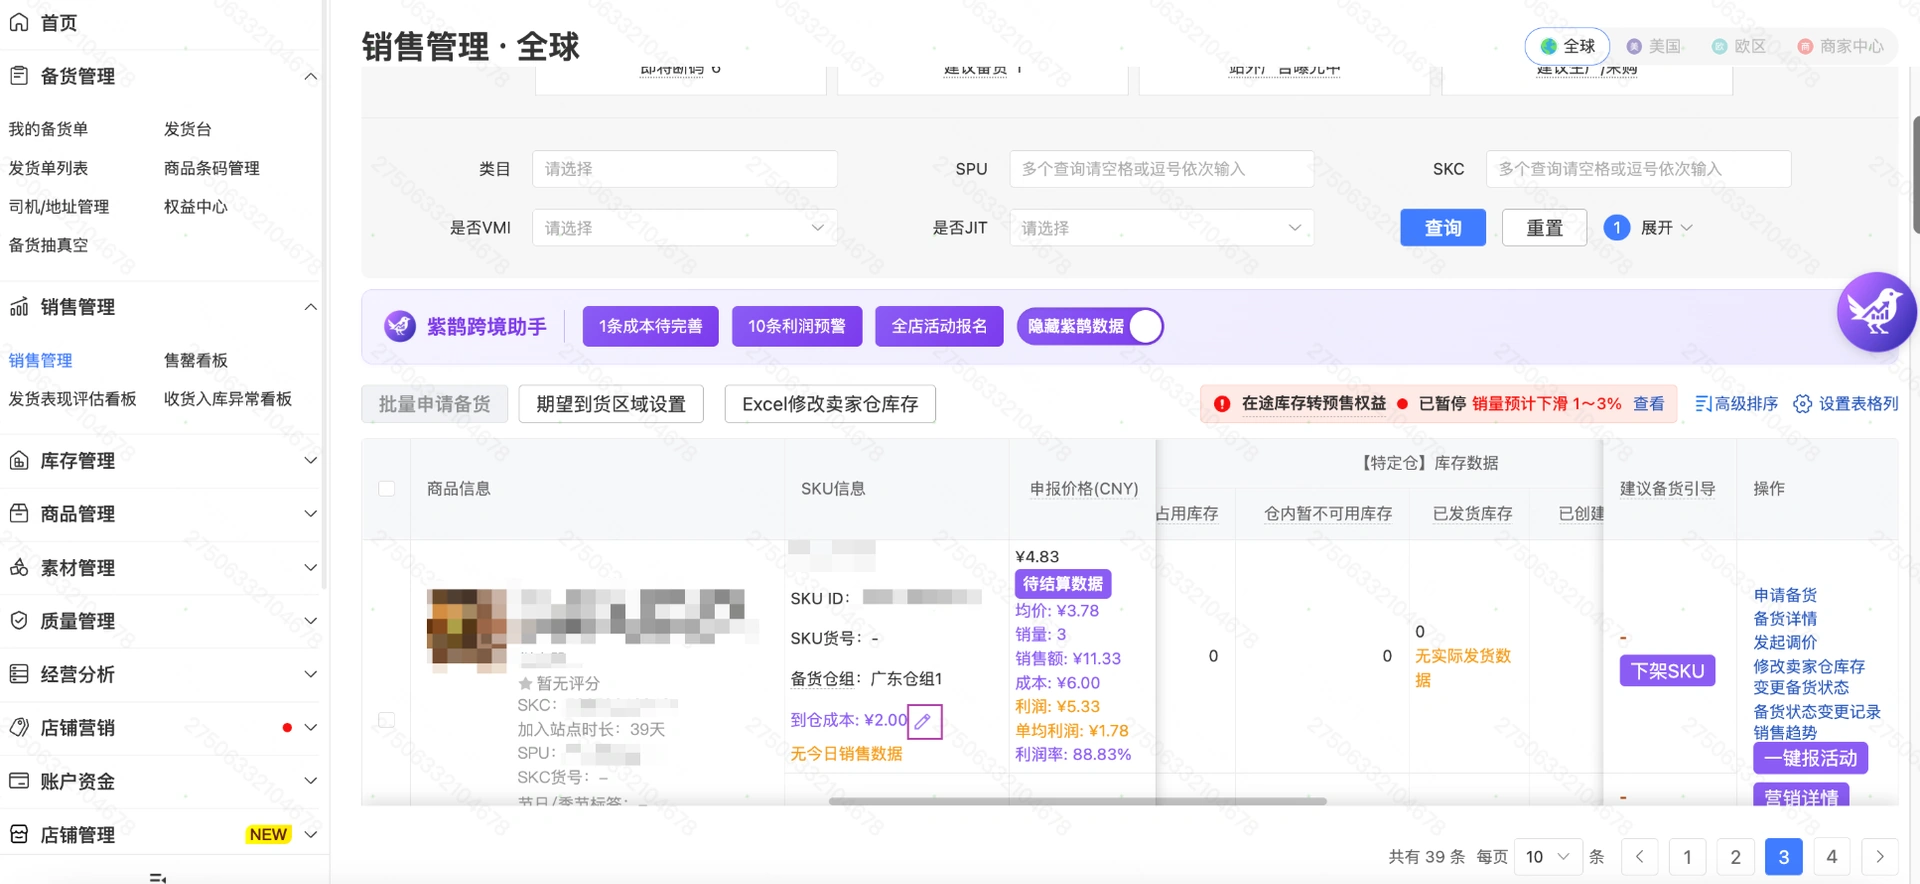Viewport: 1920px width, 884px height.
Task: Click the 店铺营销 tag icon
Action: [19, 727]
